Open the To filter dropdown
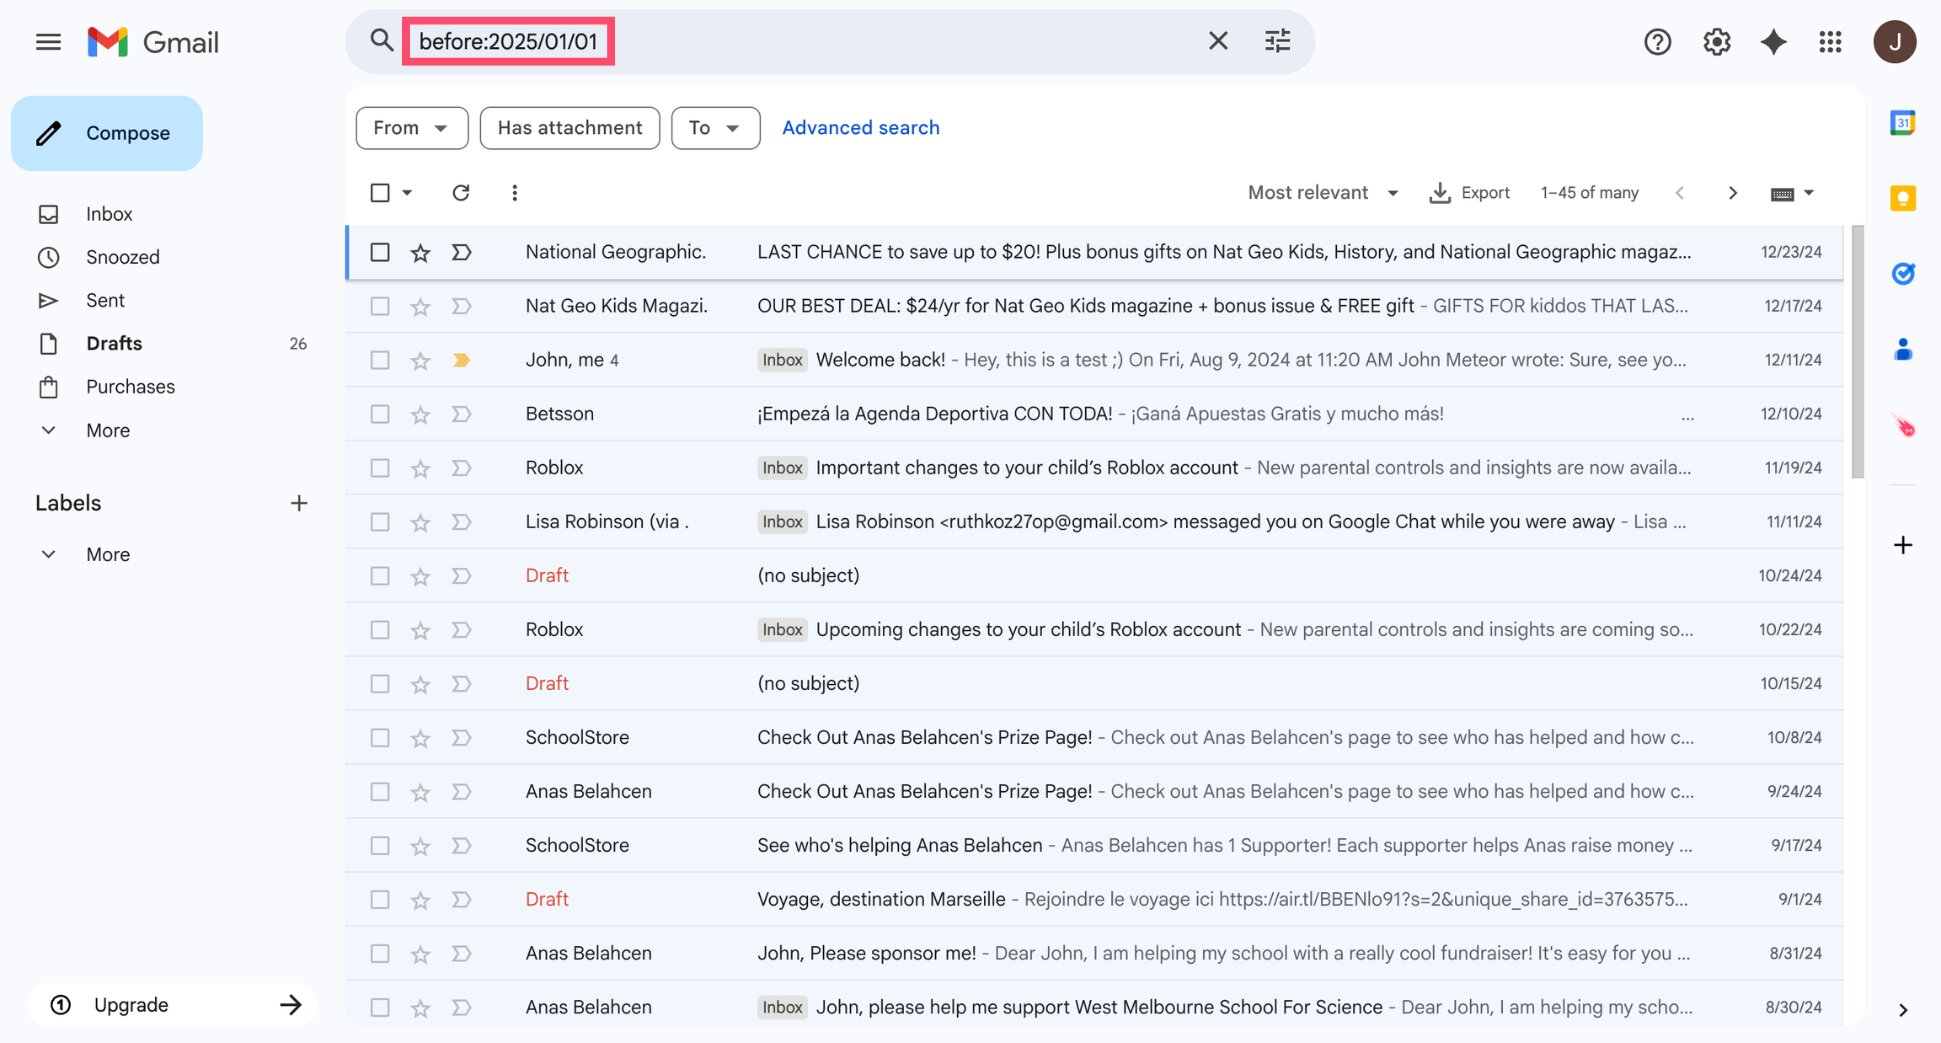1941x1043 pixels. 715,128
